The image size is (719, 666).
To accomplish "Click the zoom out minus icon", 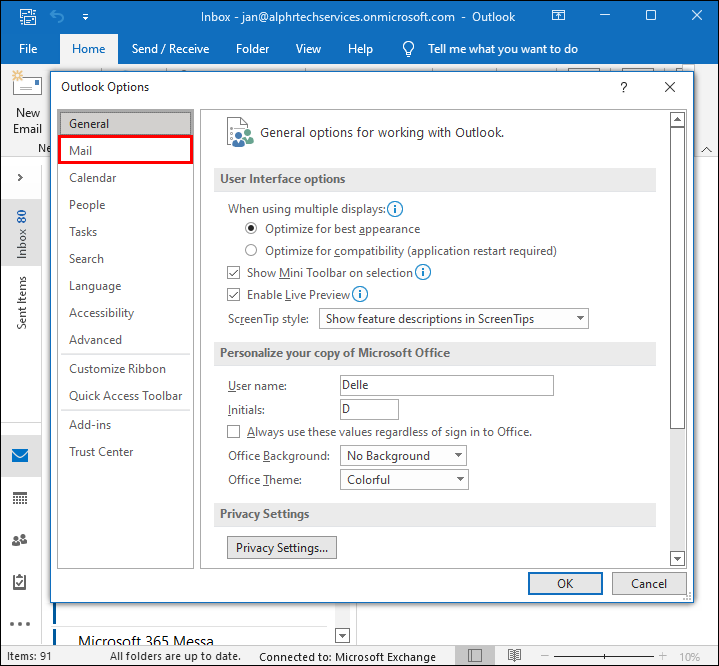I will [545, 656].
